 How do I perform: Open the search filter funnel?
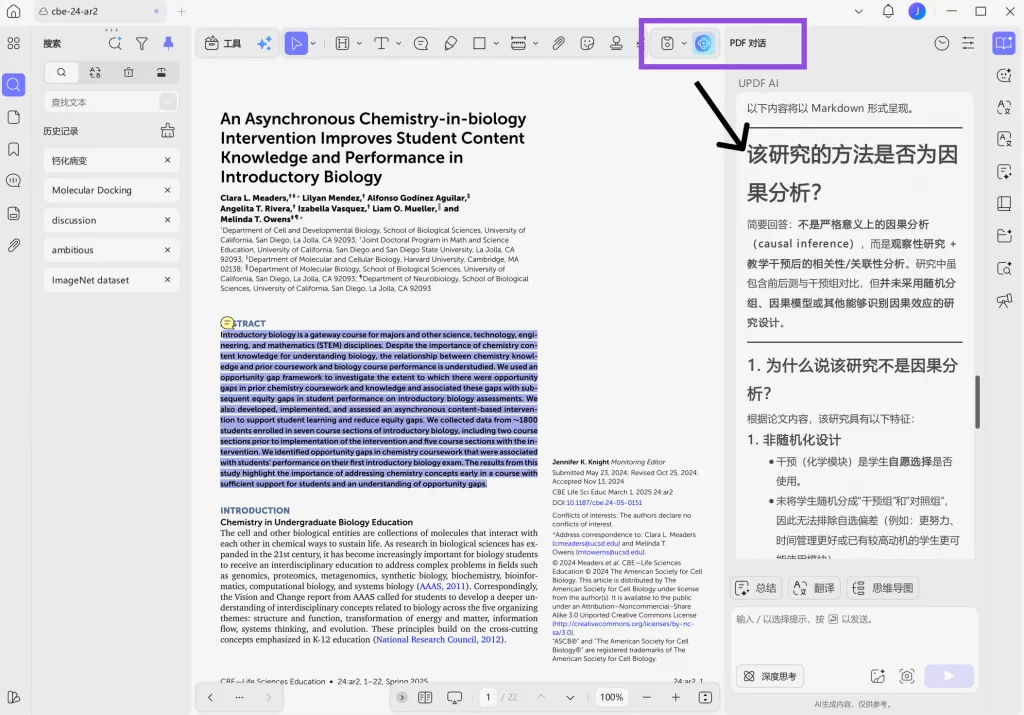(x=142, y=44)
